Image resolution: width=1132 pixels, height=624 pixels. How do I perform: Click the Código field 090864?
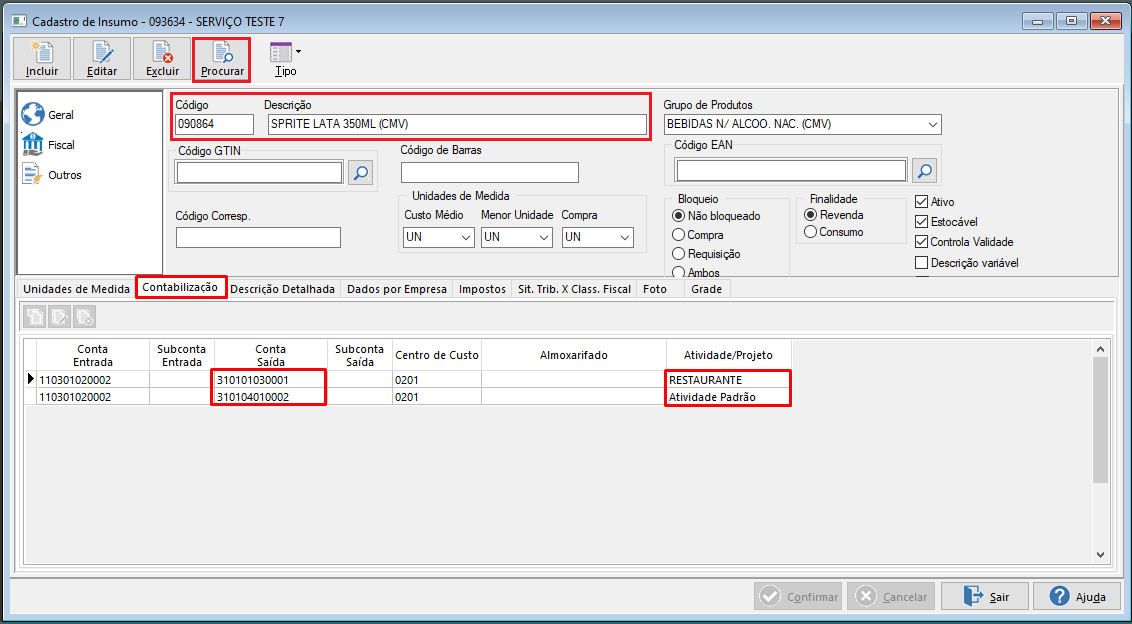(214, 124)
